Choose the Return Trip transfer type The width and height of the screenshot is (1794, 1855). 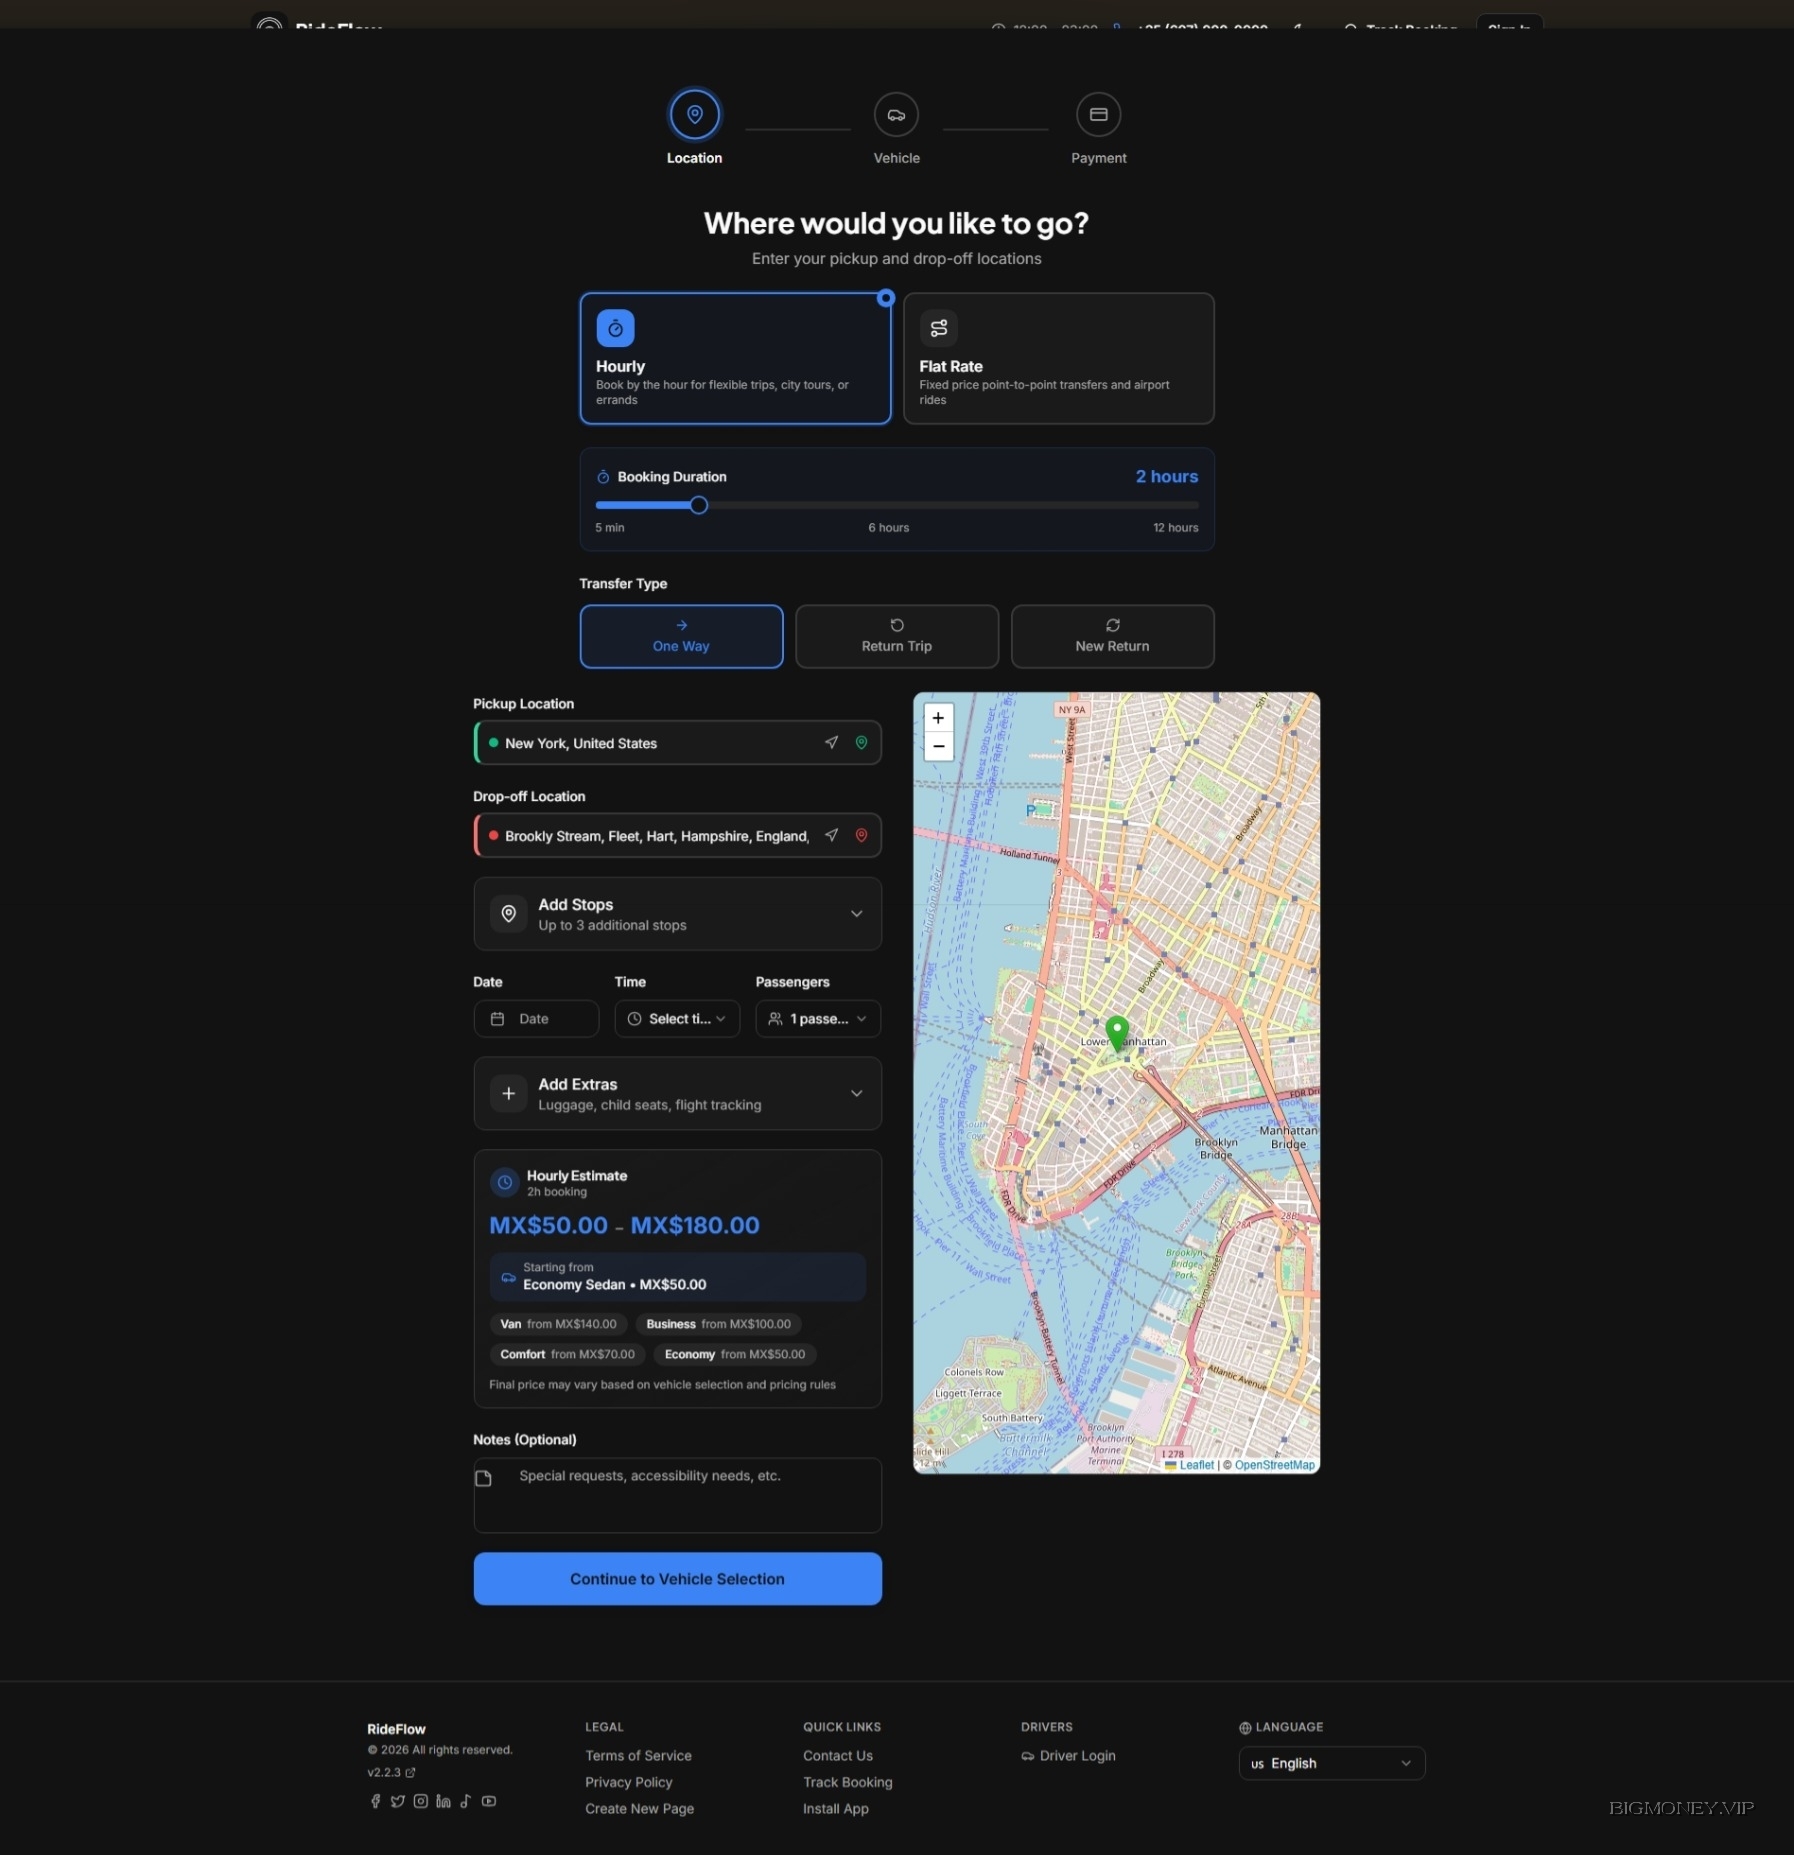[x=896, y=636]
